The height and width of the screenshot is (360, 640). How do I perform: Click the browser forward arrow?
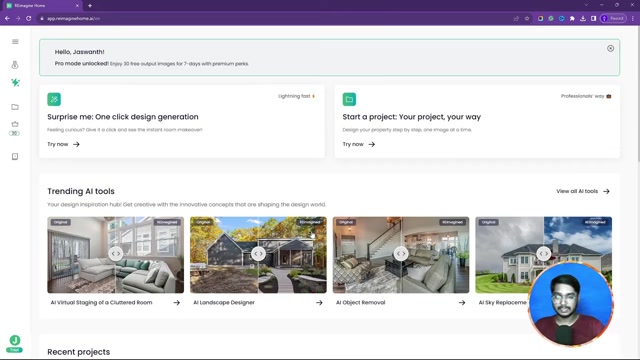click(18, 18)
